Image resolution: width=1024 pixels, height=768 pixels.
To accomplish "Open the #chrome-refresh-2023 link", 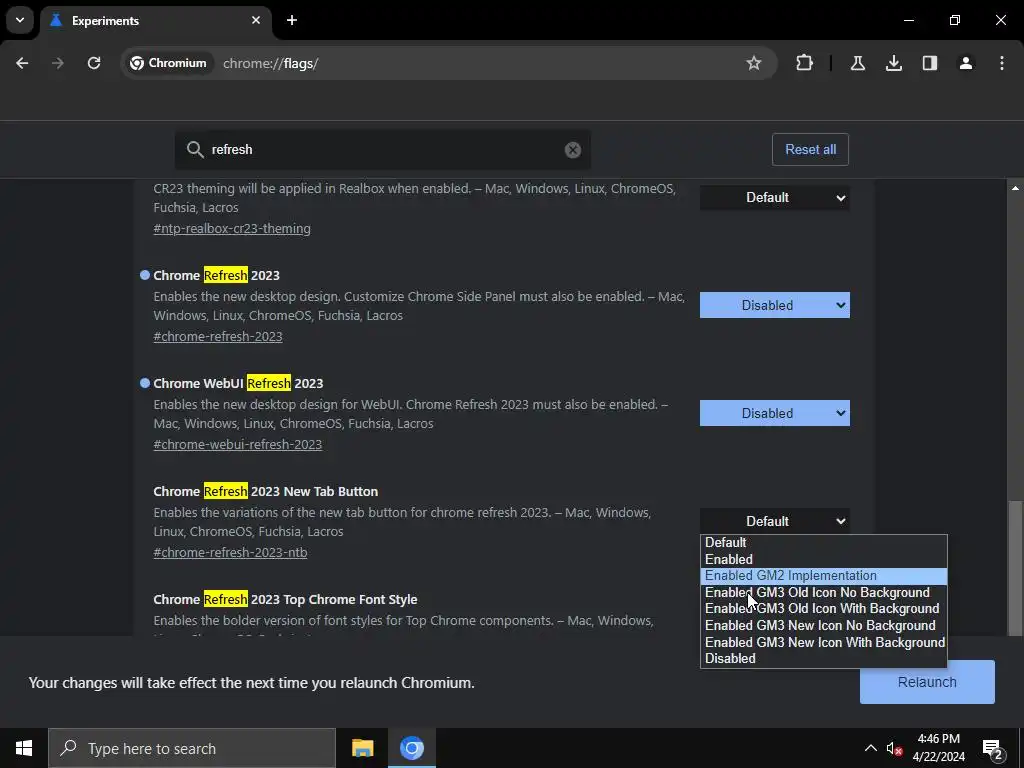I will 218,336.
